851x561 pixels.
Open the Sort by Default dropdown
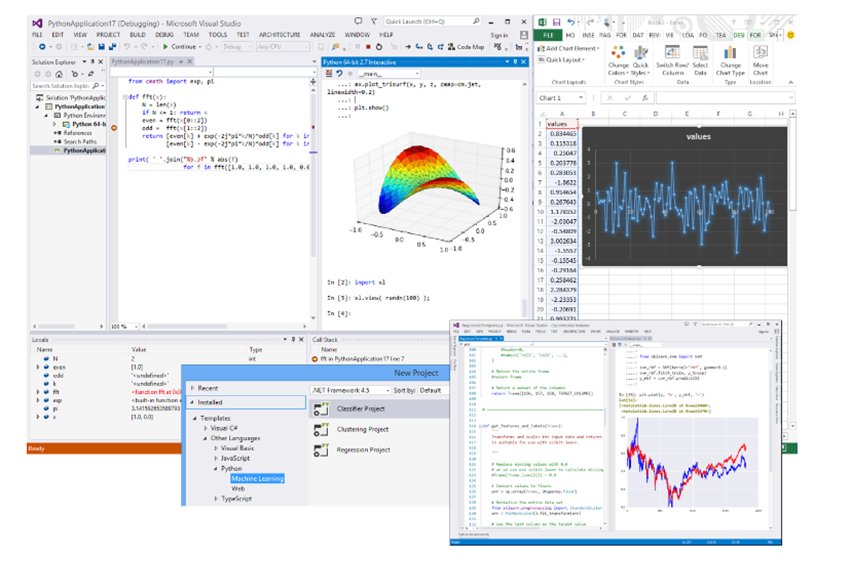point(432,390)
